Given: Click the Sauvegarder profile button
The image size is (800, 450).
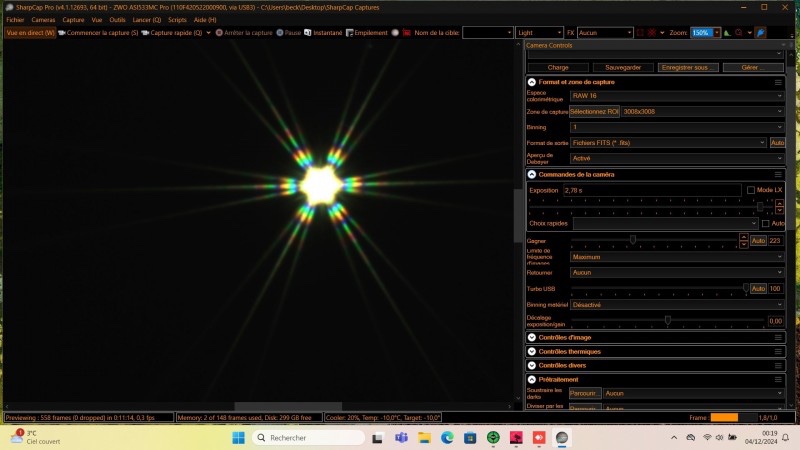Looking at the screenshot, I should click(623, 67).
